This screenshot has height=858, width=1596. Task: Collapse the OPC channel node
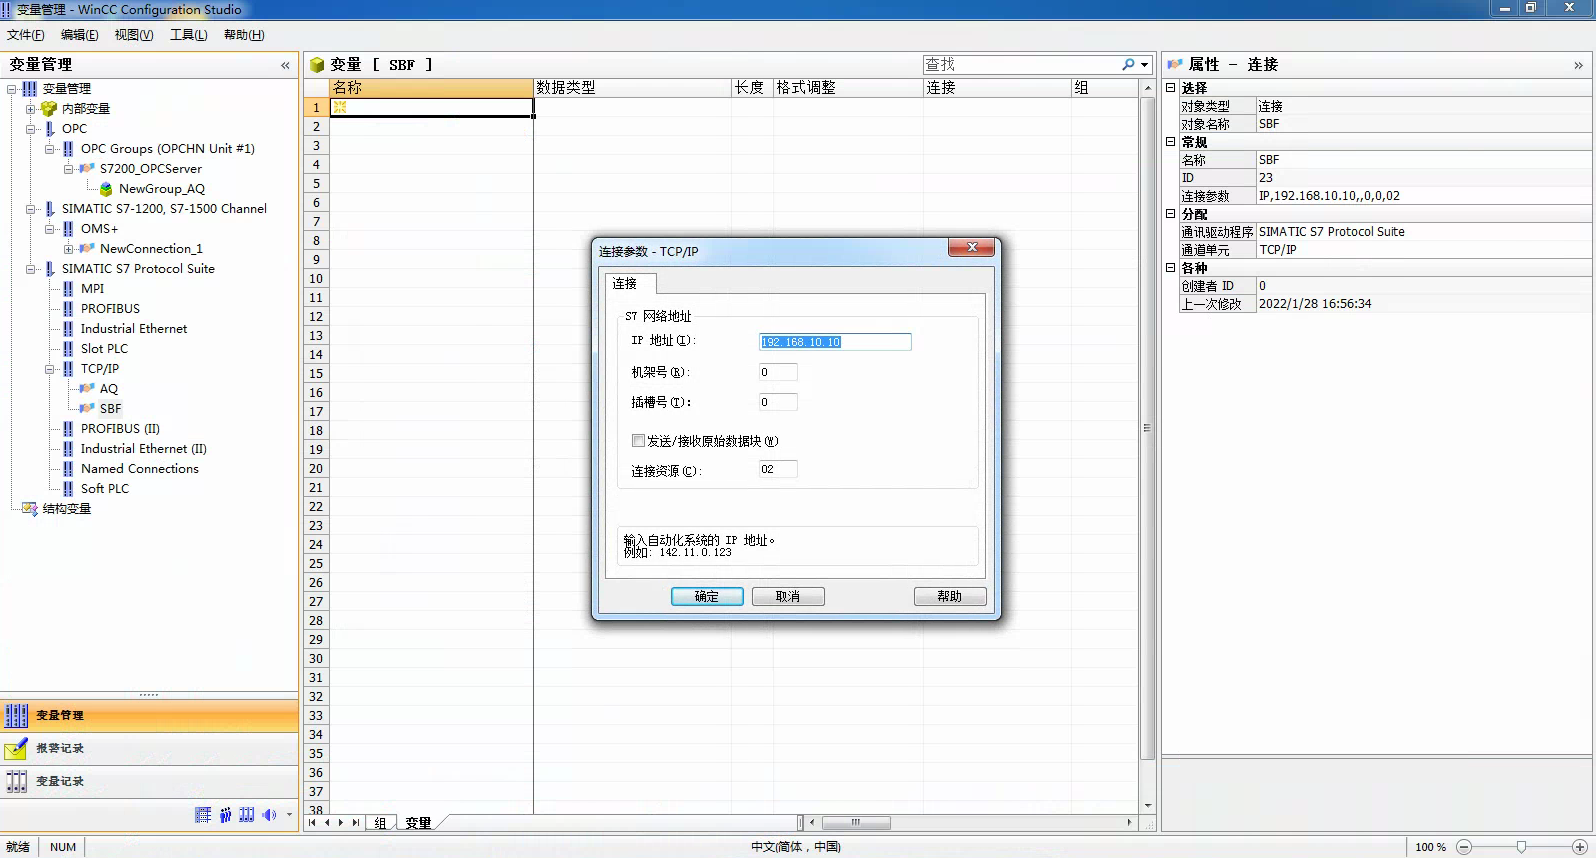(x=30, y=128)
